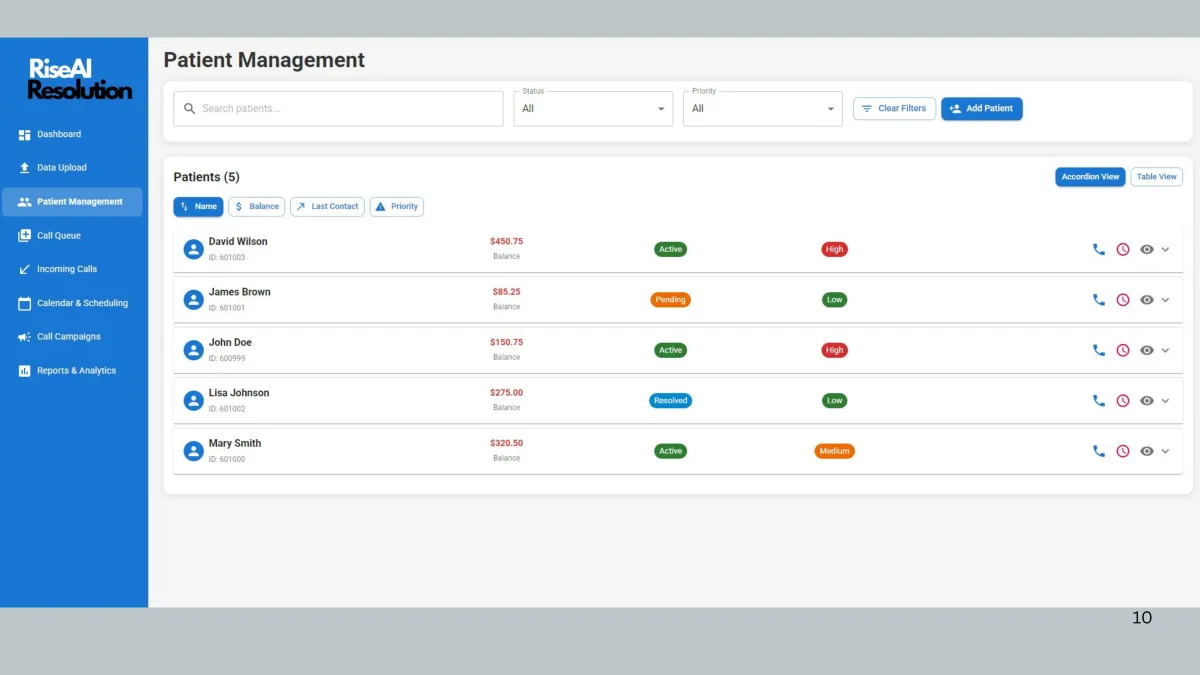Screen dimensions: 1200x675
Task: Call Mary Smith using phone icon
Action: pos(1099,451)
